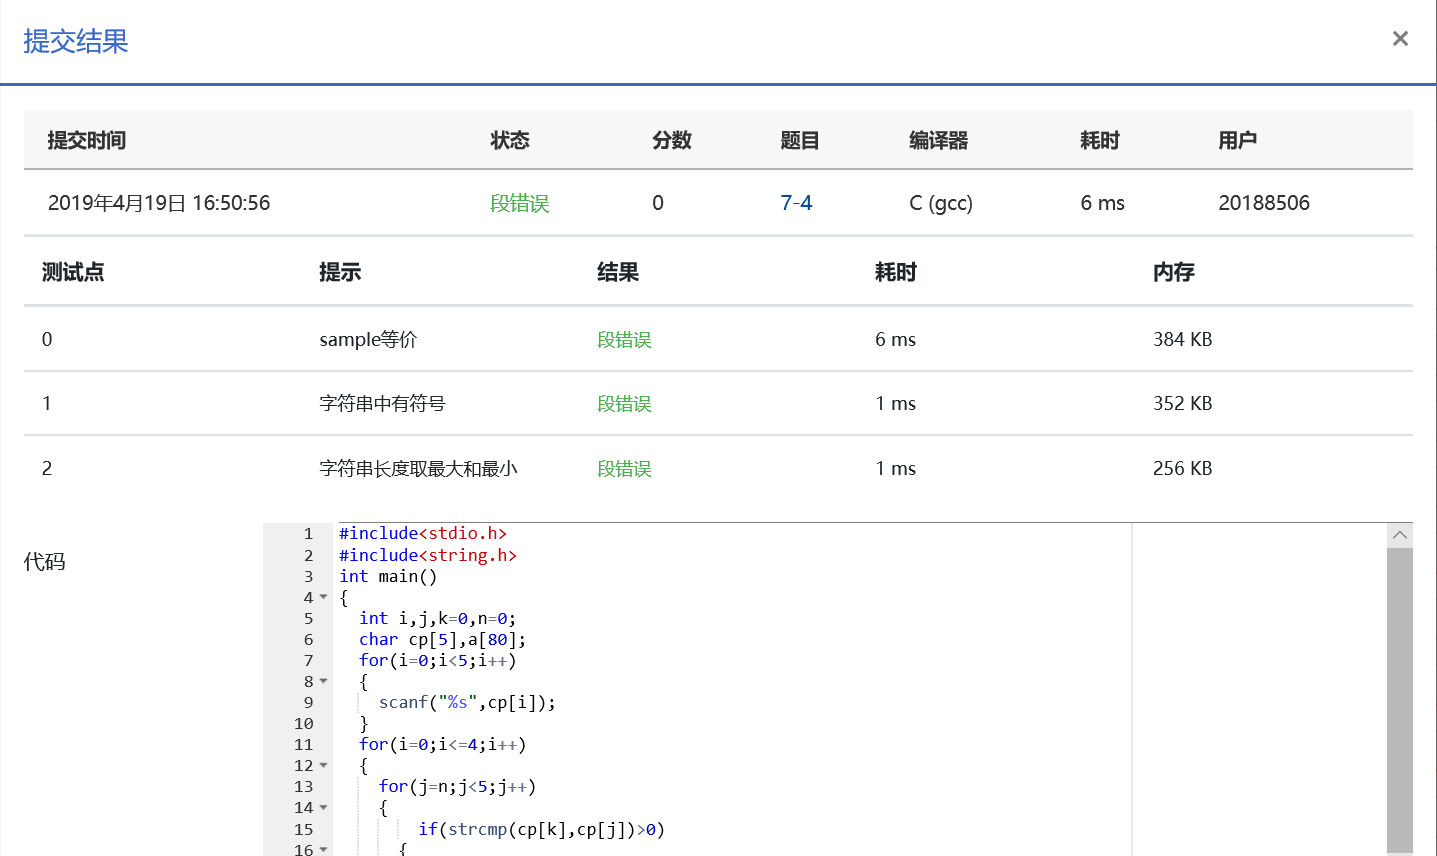Click the 提交结果 dialog title
Viewport: 1437px width, 856px height.
tap(76, 41)
